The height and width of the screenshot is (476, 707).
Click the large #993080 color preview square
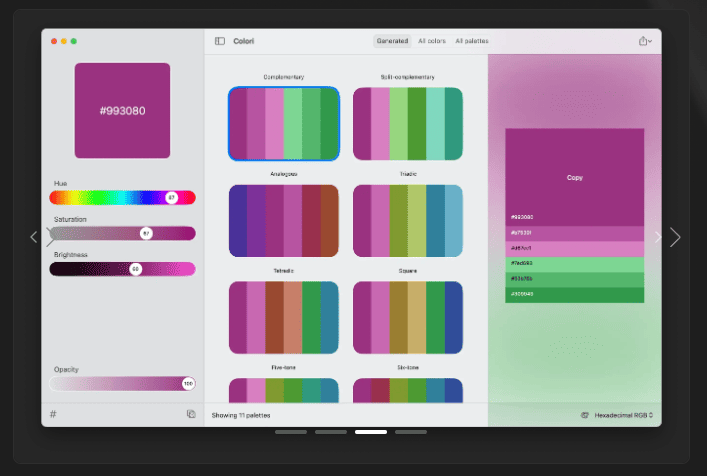tap(122, 110)
